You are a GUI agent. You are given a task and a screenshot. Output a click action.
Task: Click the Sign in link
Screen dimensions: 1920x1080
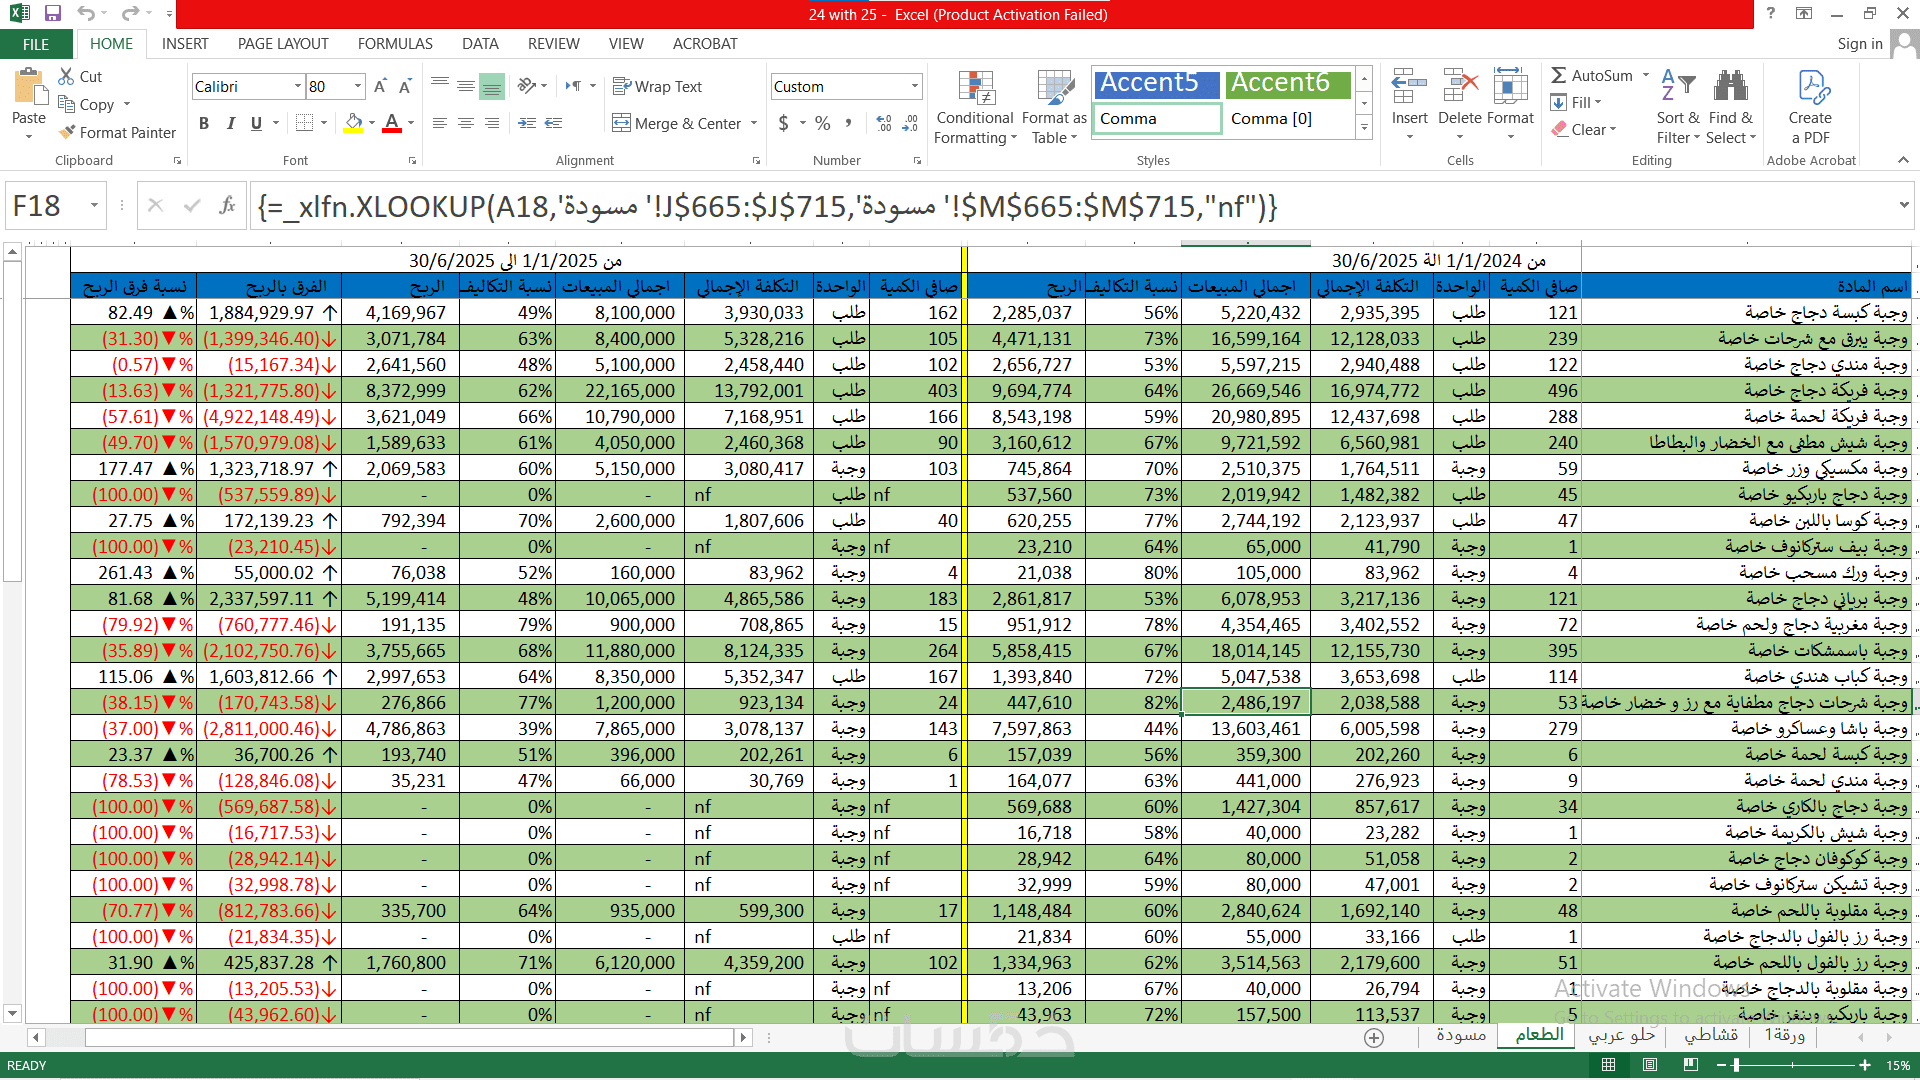(1859, 44)
